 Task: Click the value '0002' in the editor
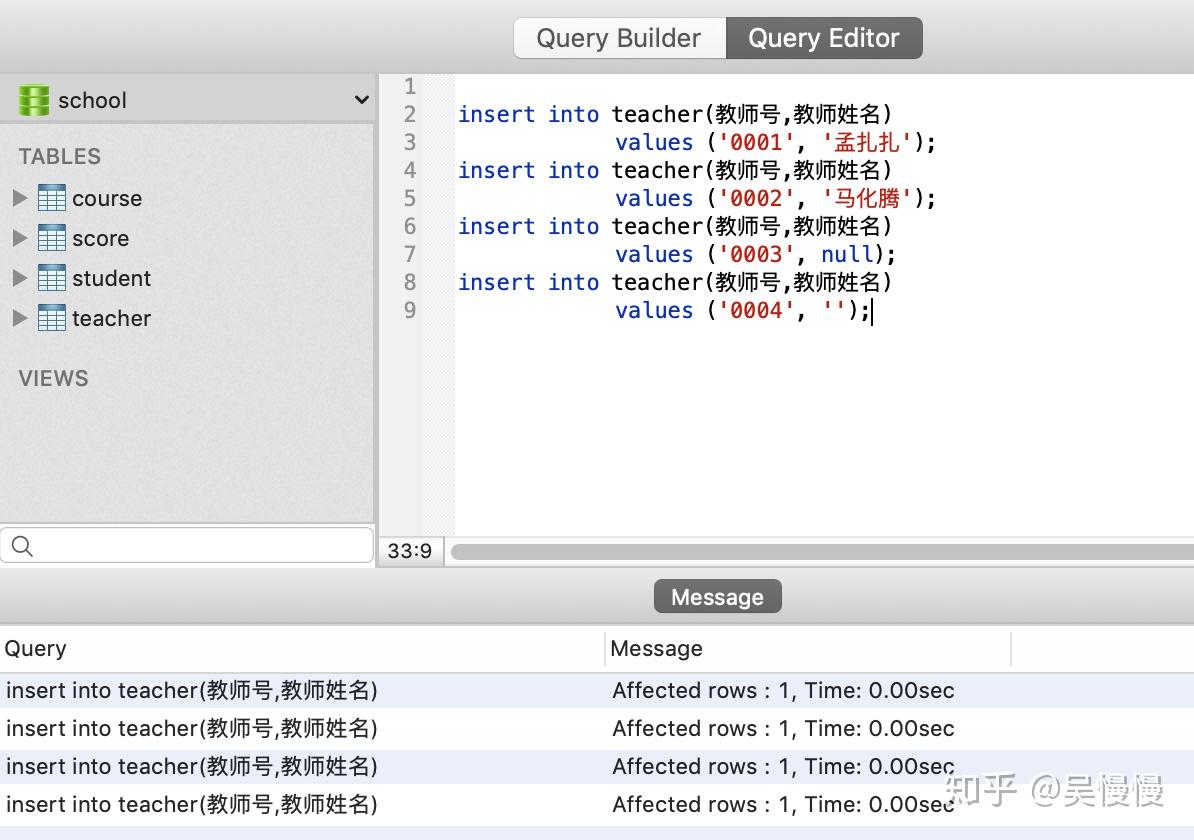point(757,199)
